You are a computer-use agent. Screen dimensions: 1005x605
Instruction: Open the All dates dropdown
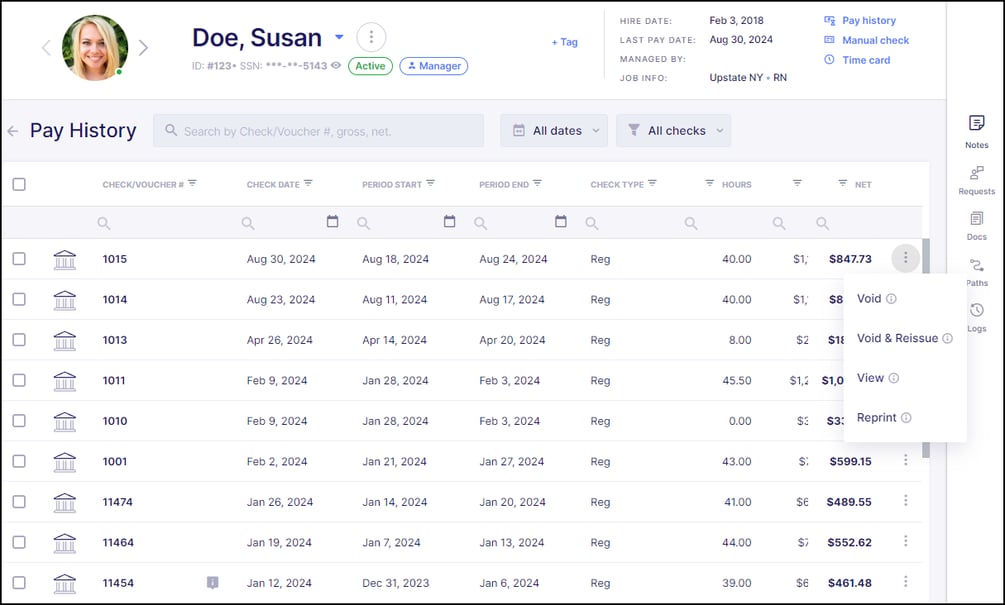pos(554,131)
